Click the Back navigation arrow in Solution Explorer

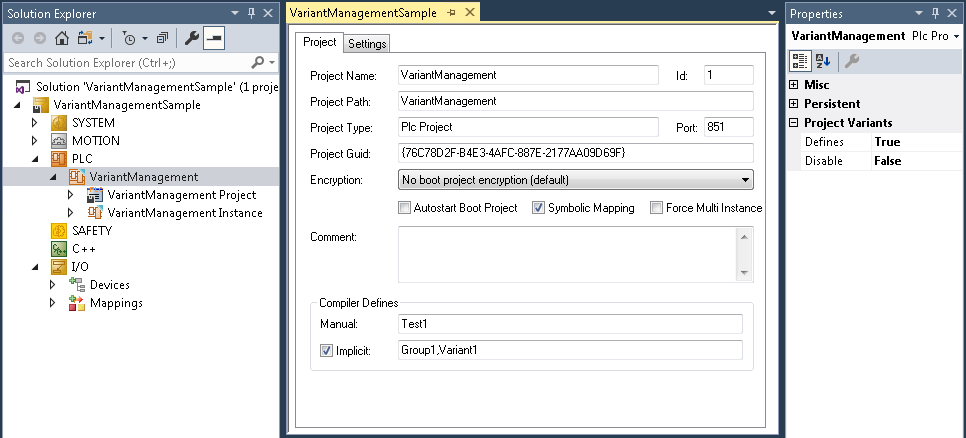pyautogui.click(x=18, y=38)
